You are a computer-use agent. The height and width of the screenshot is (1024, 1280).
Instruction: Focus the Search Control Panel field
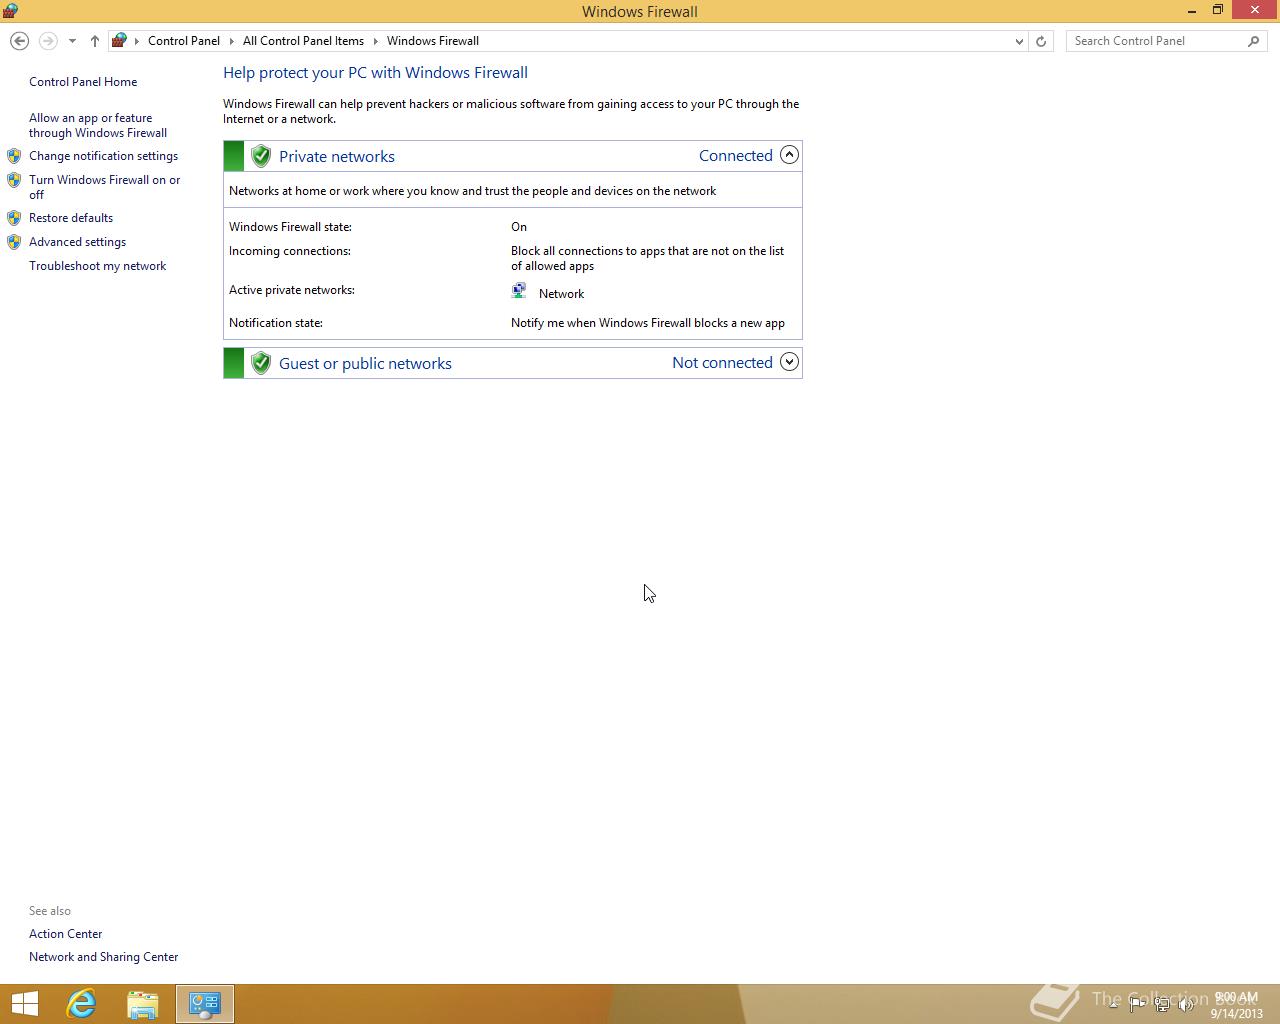(1155, 41)
